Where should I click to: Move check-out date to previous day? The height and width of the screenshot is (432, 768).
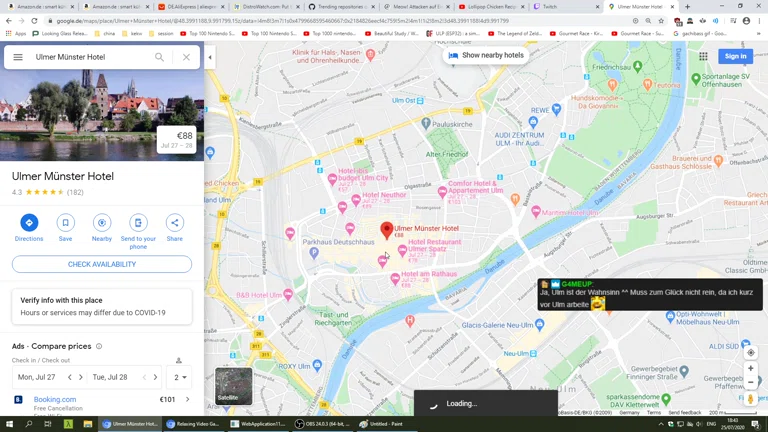pos(144,377)
